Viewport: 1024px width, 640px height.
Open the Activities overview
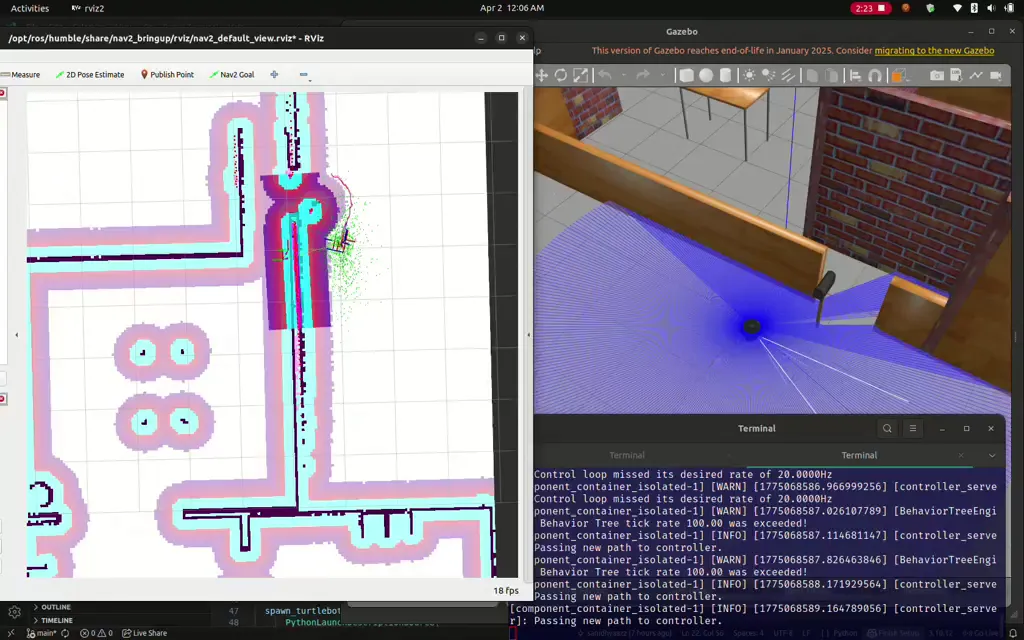[x=30, y=8]
